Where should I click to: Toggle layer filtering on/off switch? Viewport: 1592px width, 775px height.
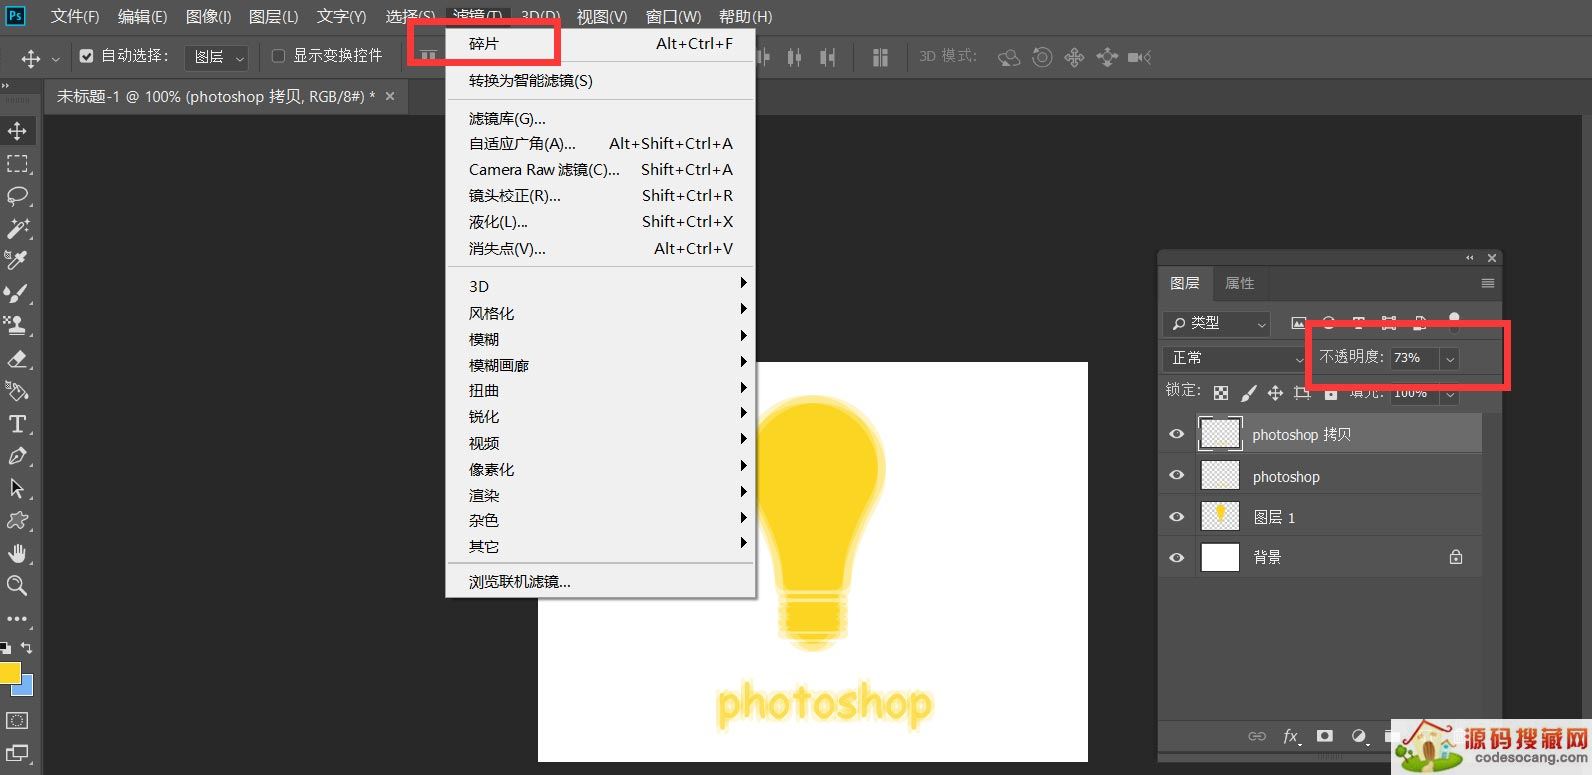[1454, 321]
